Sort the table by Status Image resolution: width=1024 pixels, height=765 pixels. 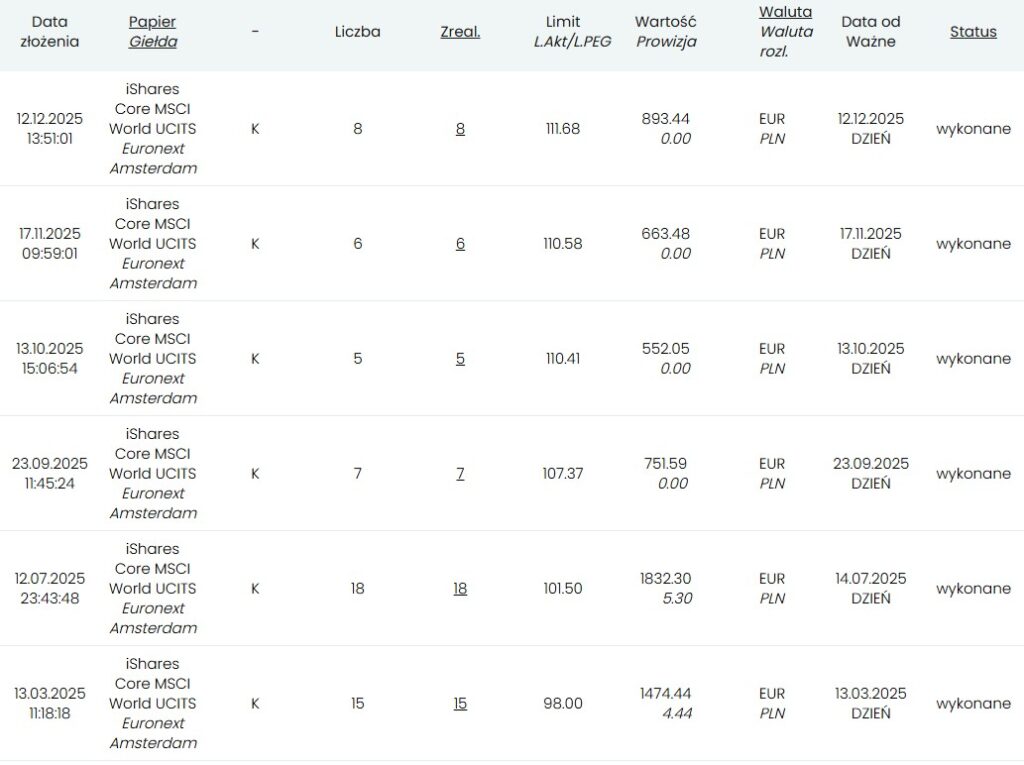click(972, 32)
